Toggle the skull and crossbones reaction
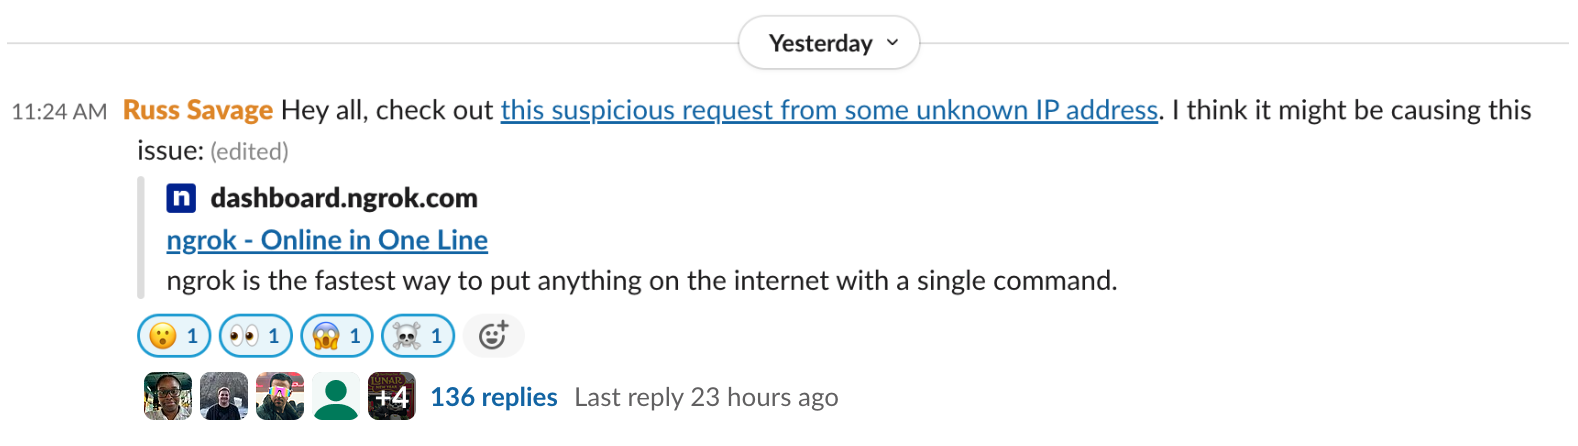The width and height of the screenshot is (1578, 446). tap(418, 336)
